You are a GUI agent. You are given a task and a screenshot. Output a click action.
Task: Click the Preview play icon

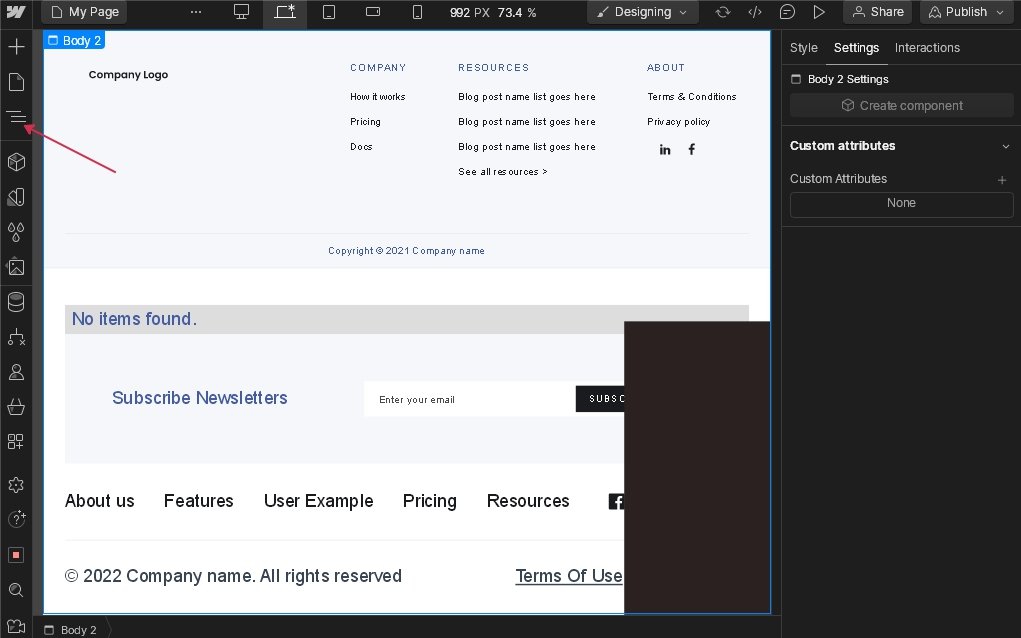coord(819,12)
